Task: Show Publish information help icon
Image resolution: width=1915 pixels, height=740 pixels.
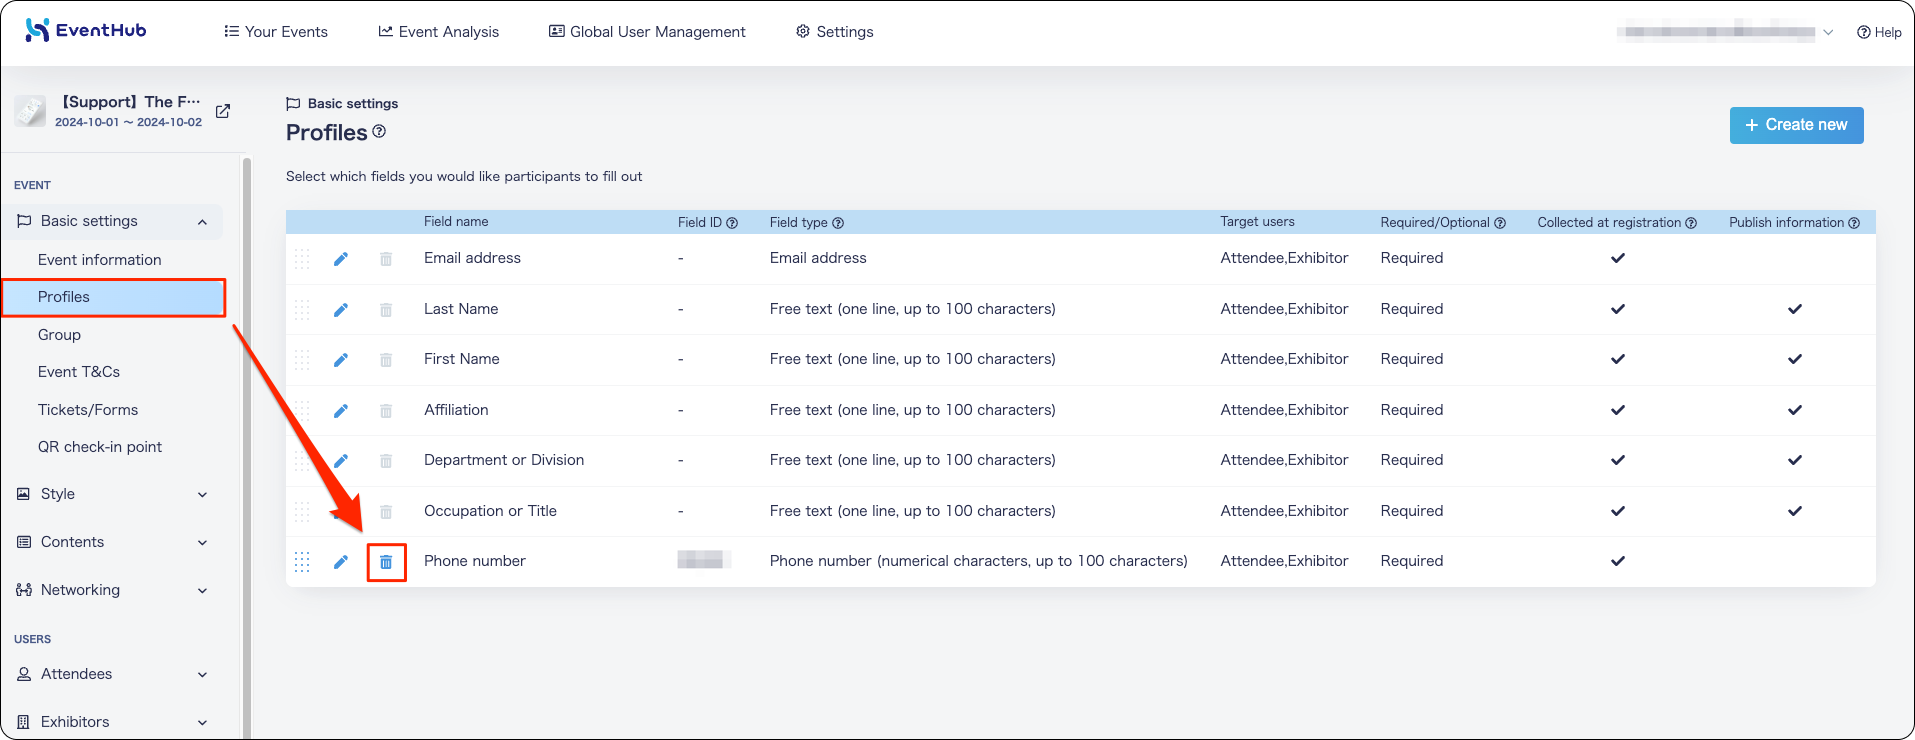Action: [1854, 223]
